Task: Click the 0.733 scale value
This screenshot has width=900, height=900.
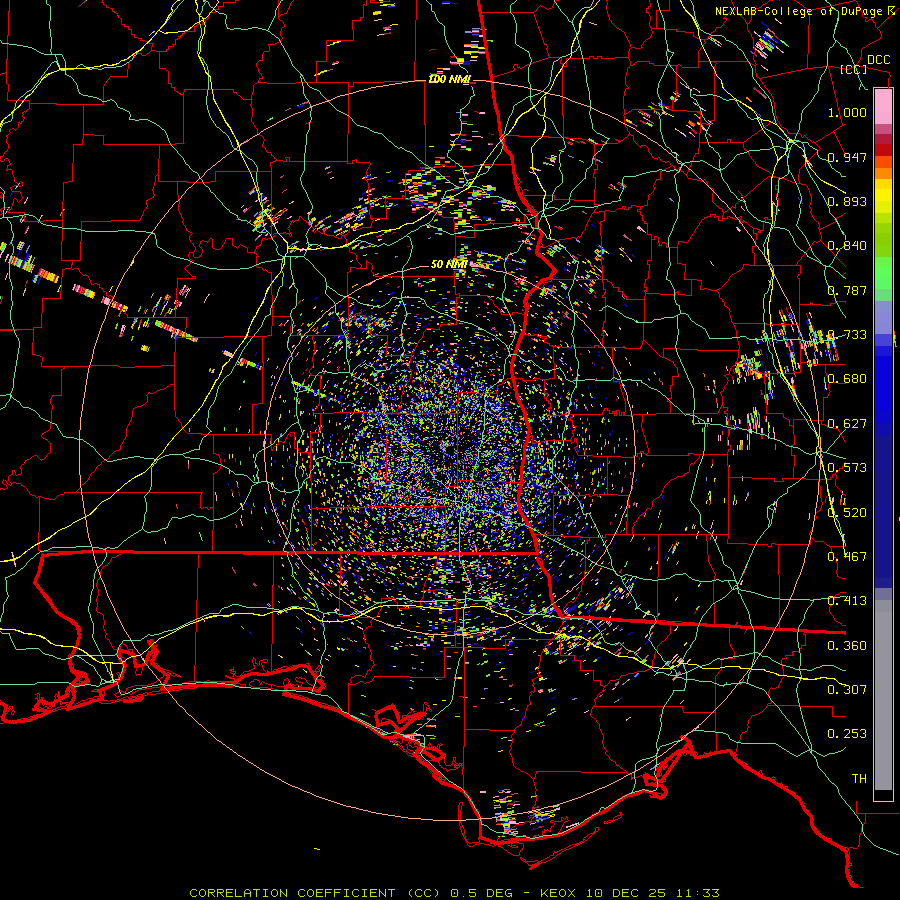Action: pyautogui.click(x=847, y=335)
